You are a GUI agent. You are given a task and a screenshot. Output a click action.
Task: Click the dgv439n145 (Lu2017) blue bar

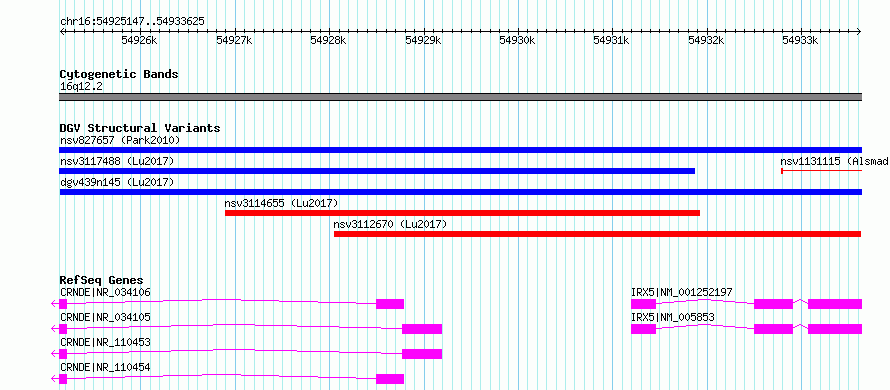[460, 192]
